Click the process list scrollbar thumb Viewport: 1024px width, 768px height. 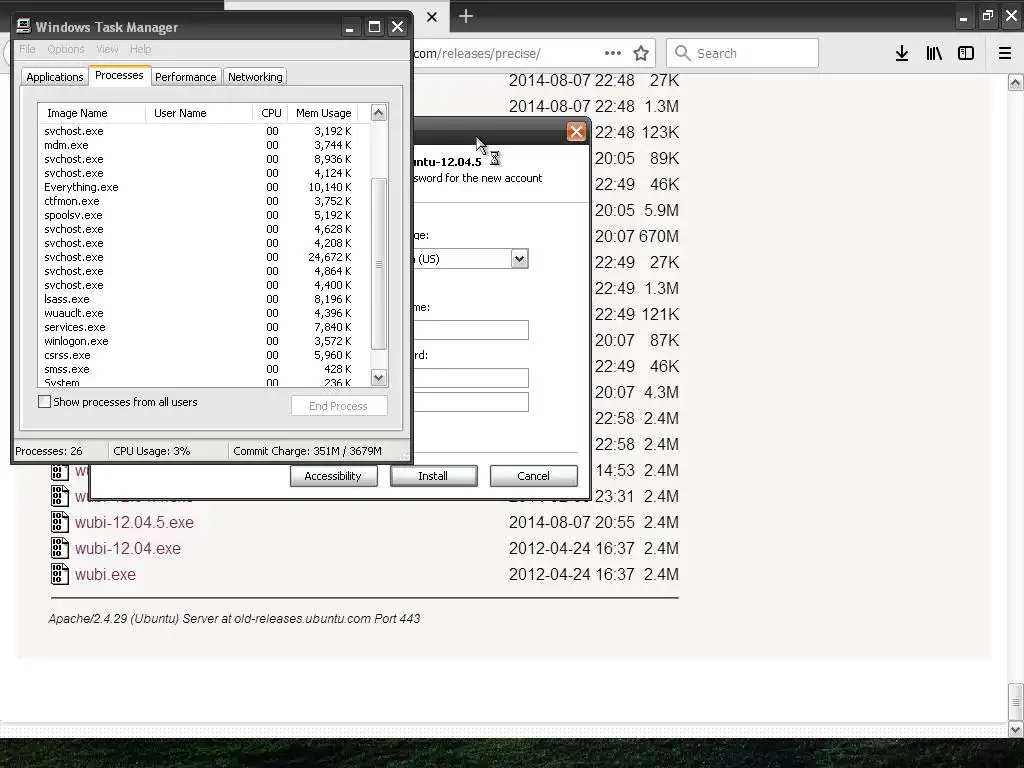[379, 264]
